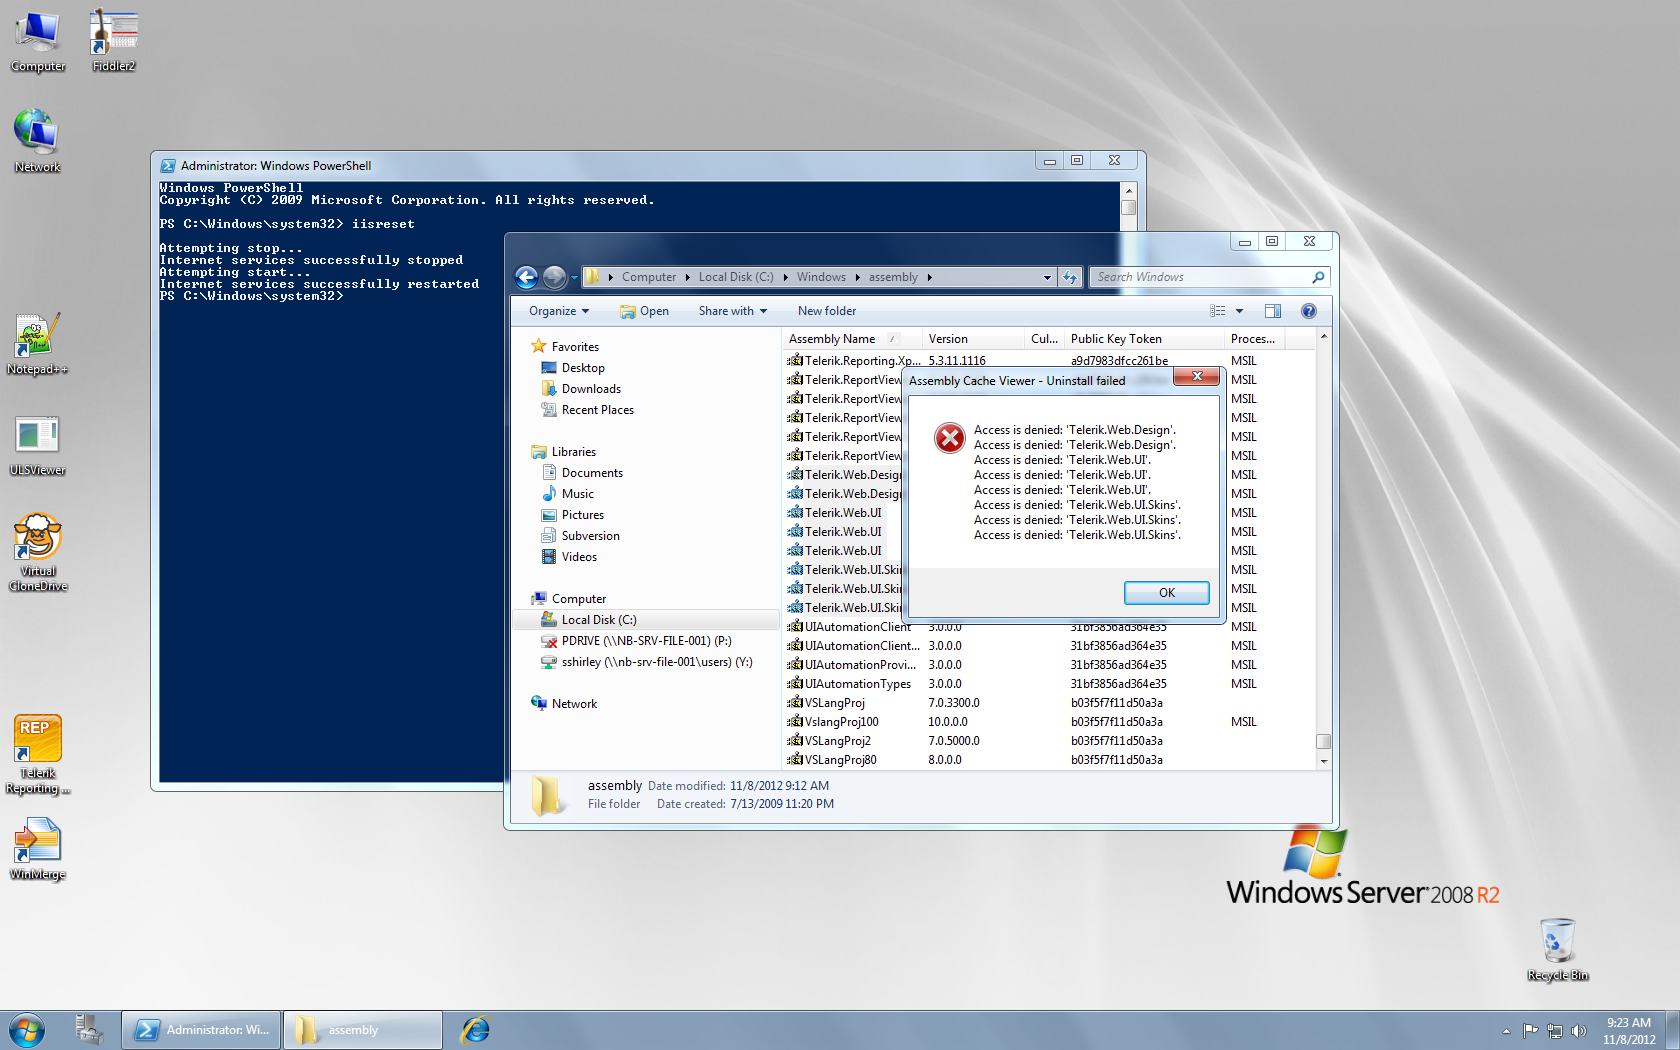
Task: Click the Explorer Back arrow button
Action: 527,277
